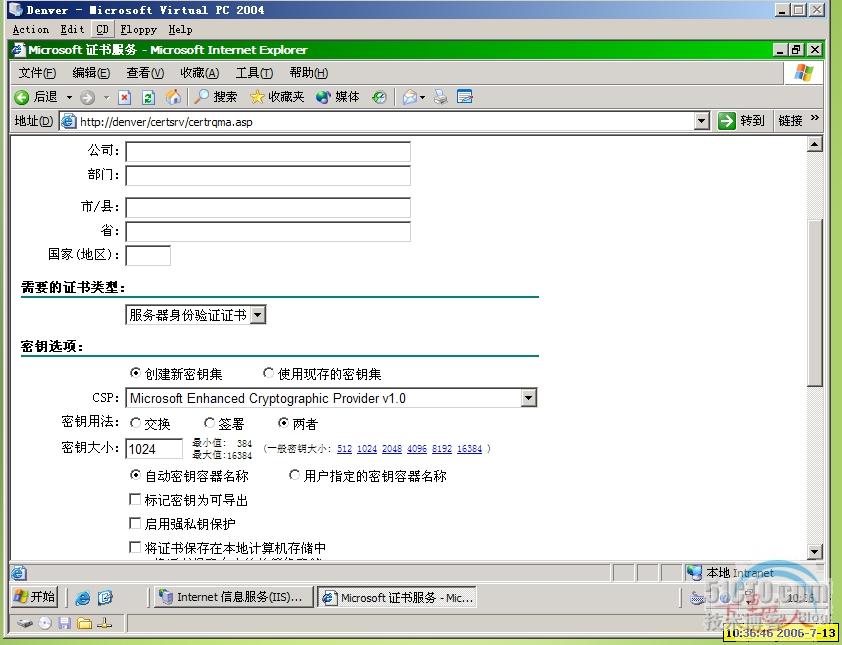Image resolution: width=842 pixels, height=645 pixels.
Task: Click the 8192 key size link
Action: (x=442, y=448)
